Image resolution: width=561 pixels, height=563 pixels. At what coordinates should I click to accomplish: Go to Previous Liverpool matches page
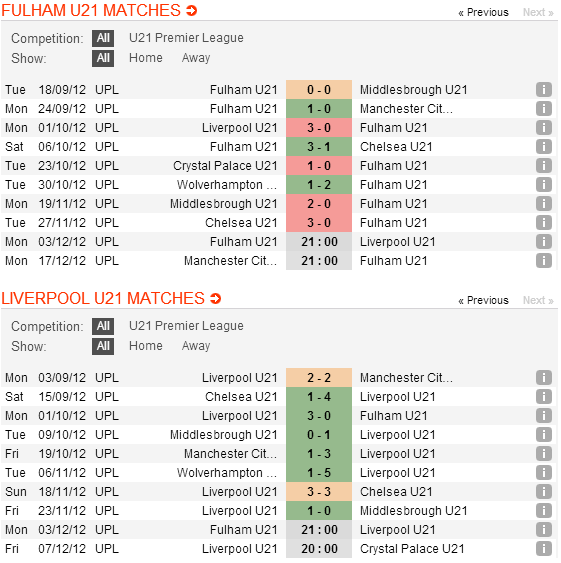tap(483, 301)
